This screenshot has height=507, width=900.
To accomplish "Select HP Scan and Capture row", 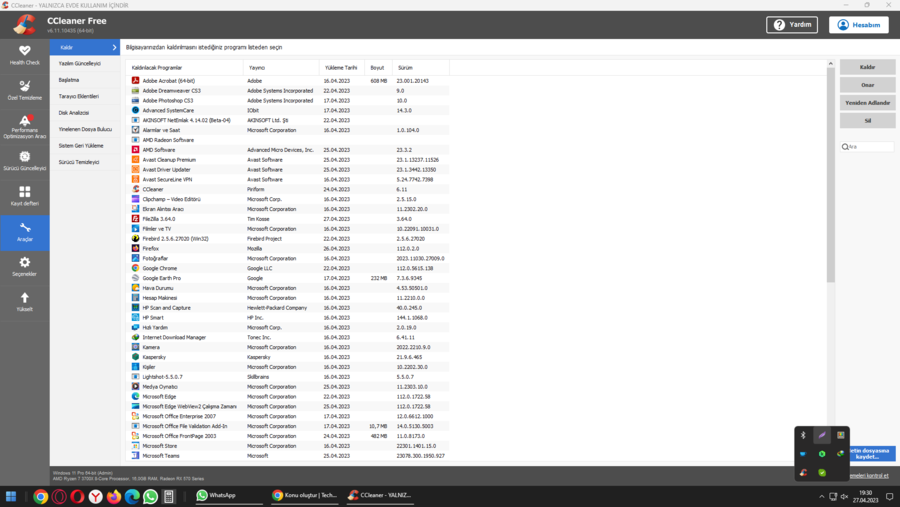I will tap(288, 308).
